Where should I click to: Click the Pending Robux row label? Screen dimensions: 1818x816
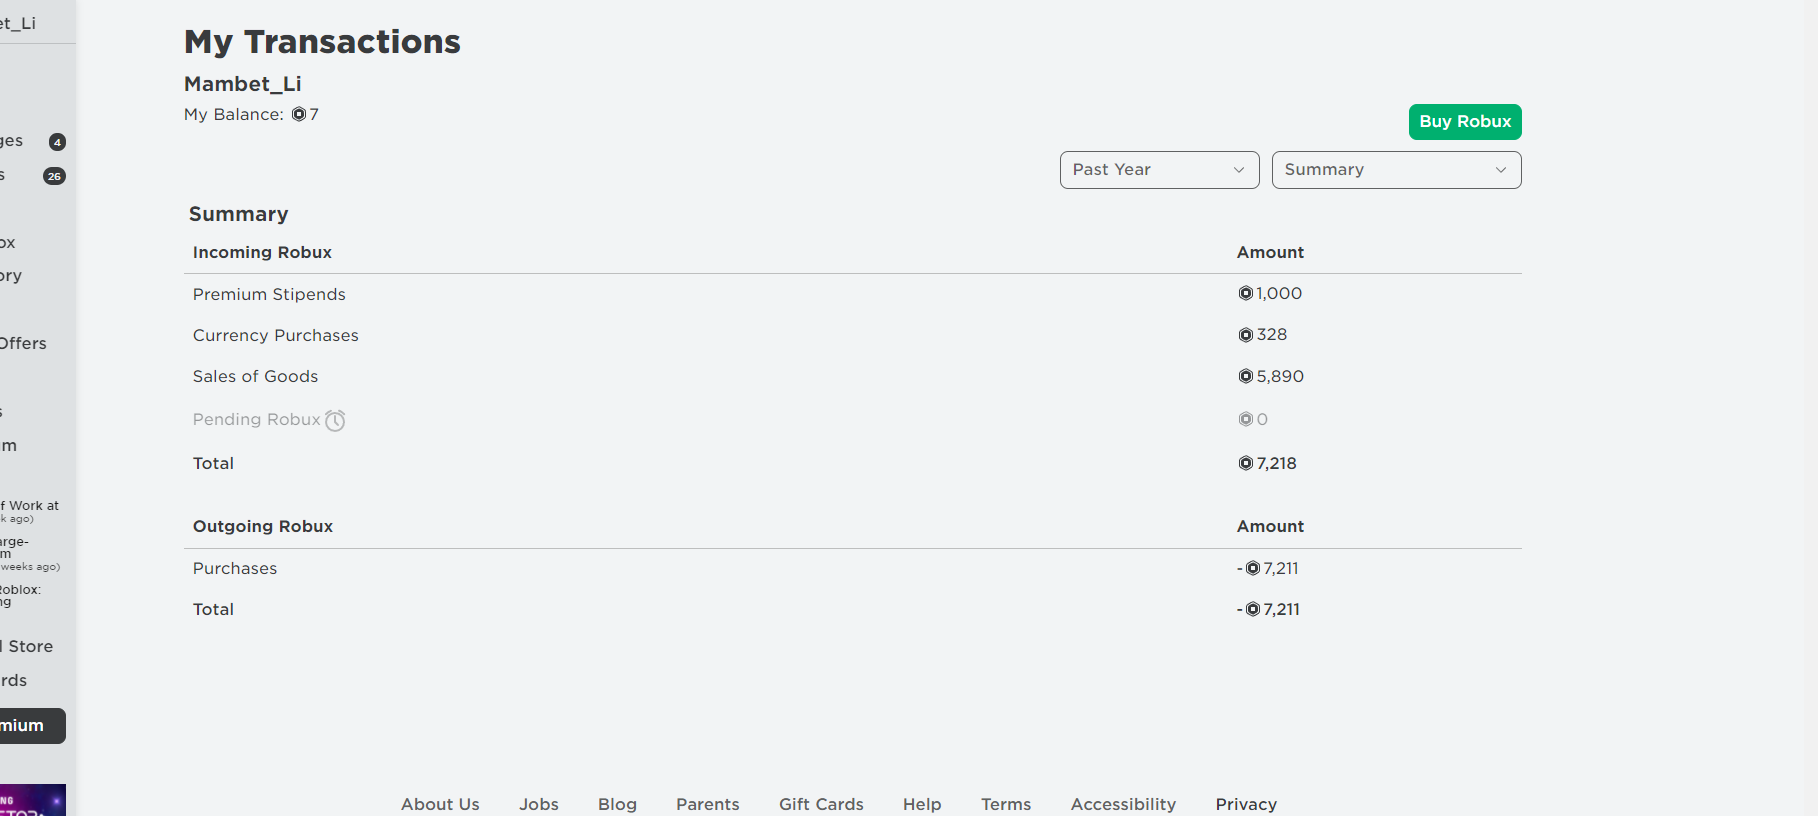(x=257, y=419)
